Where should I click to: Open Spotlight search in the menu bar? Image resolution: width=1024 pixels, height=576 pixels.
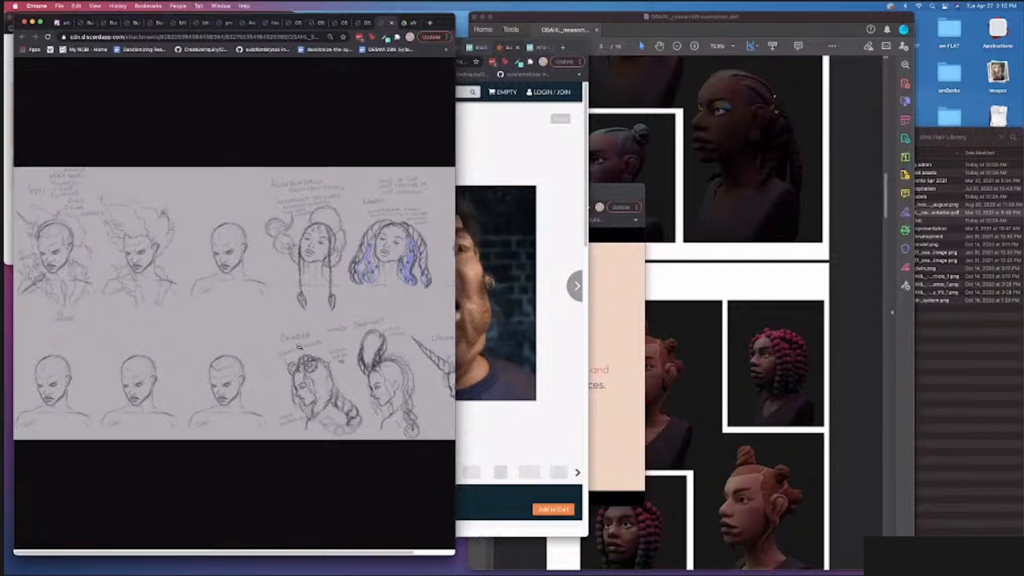point(932,6)
